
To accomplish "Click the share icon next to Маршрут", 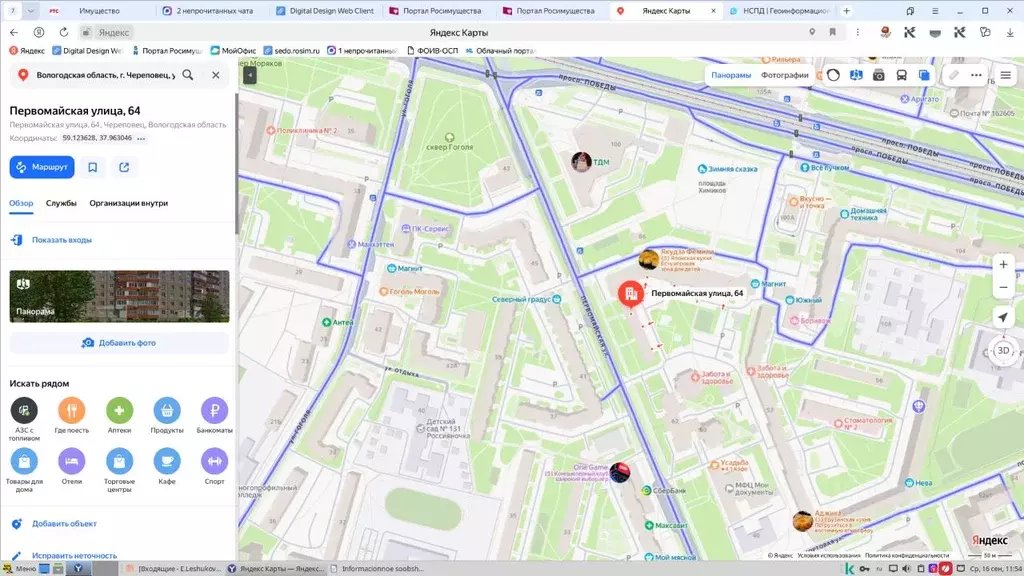I will pos(124,167).
